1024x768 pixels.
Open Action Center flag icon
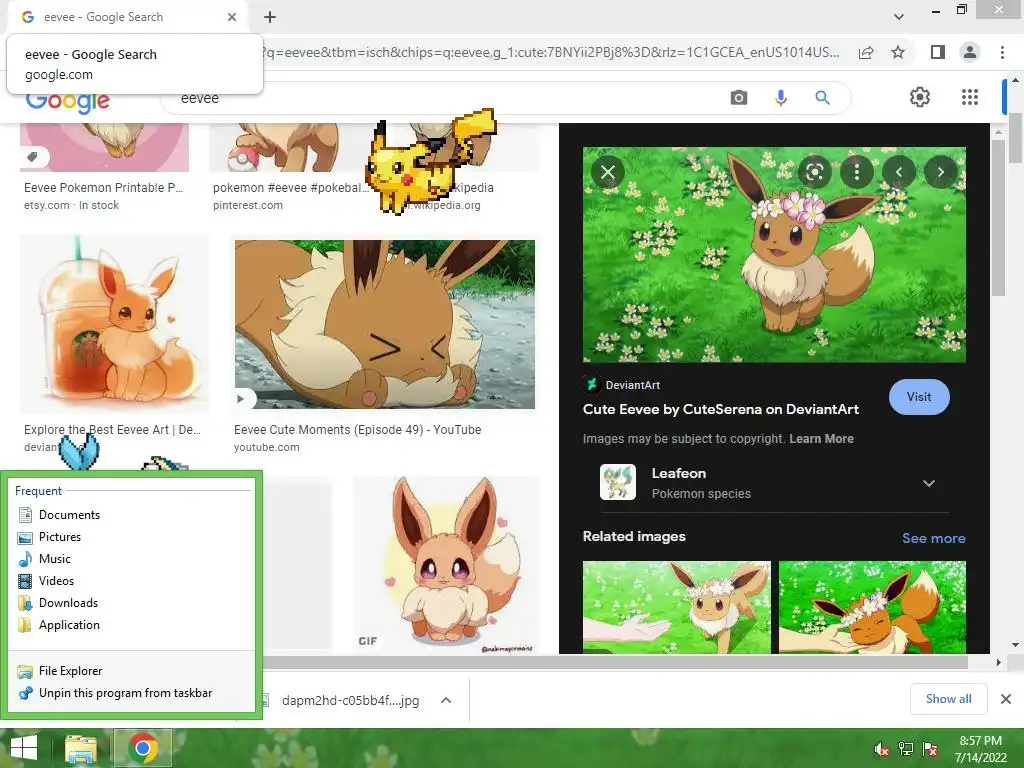tap(930, 749)
